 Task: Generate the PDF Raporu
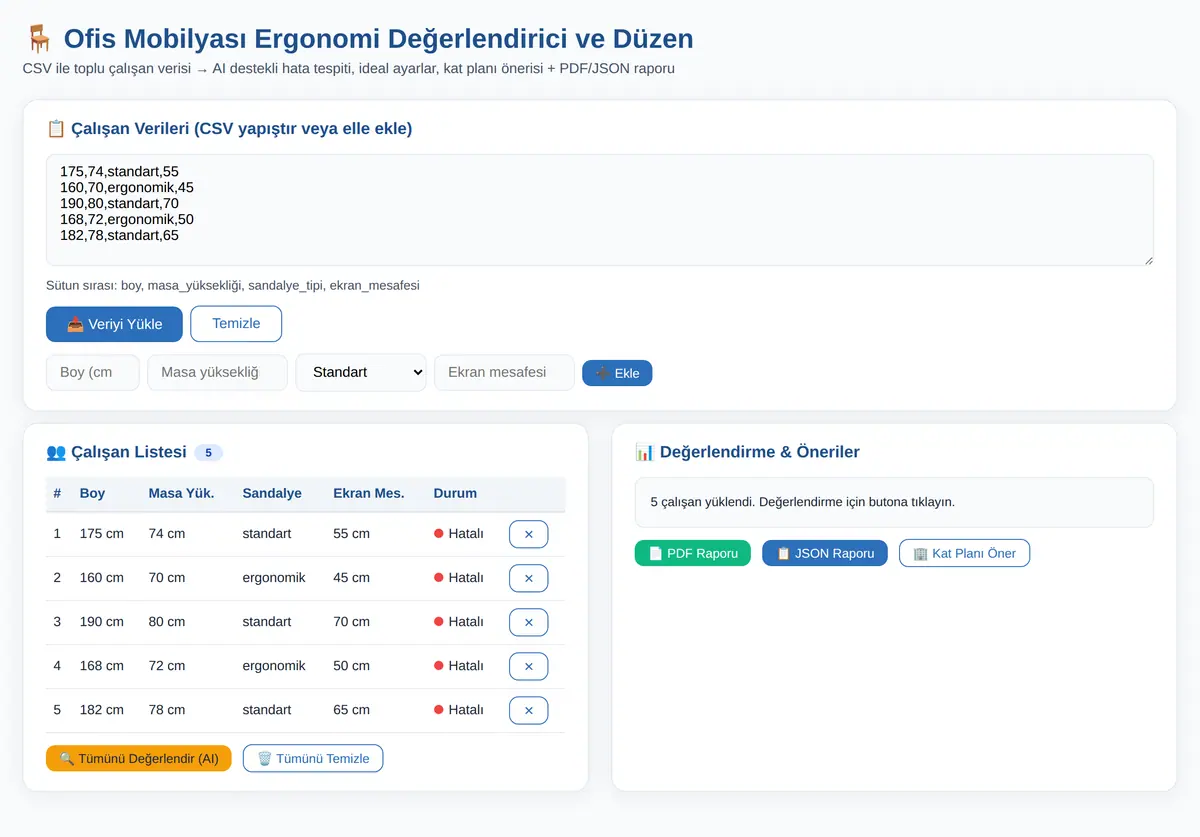point(693,553)
